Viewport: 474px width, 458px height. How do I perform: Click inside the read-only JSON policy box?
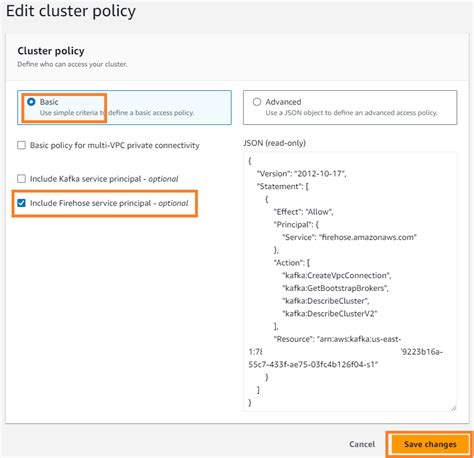coord(350,282)
